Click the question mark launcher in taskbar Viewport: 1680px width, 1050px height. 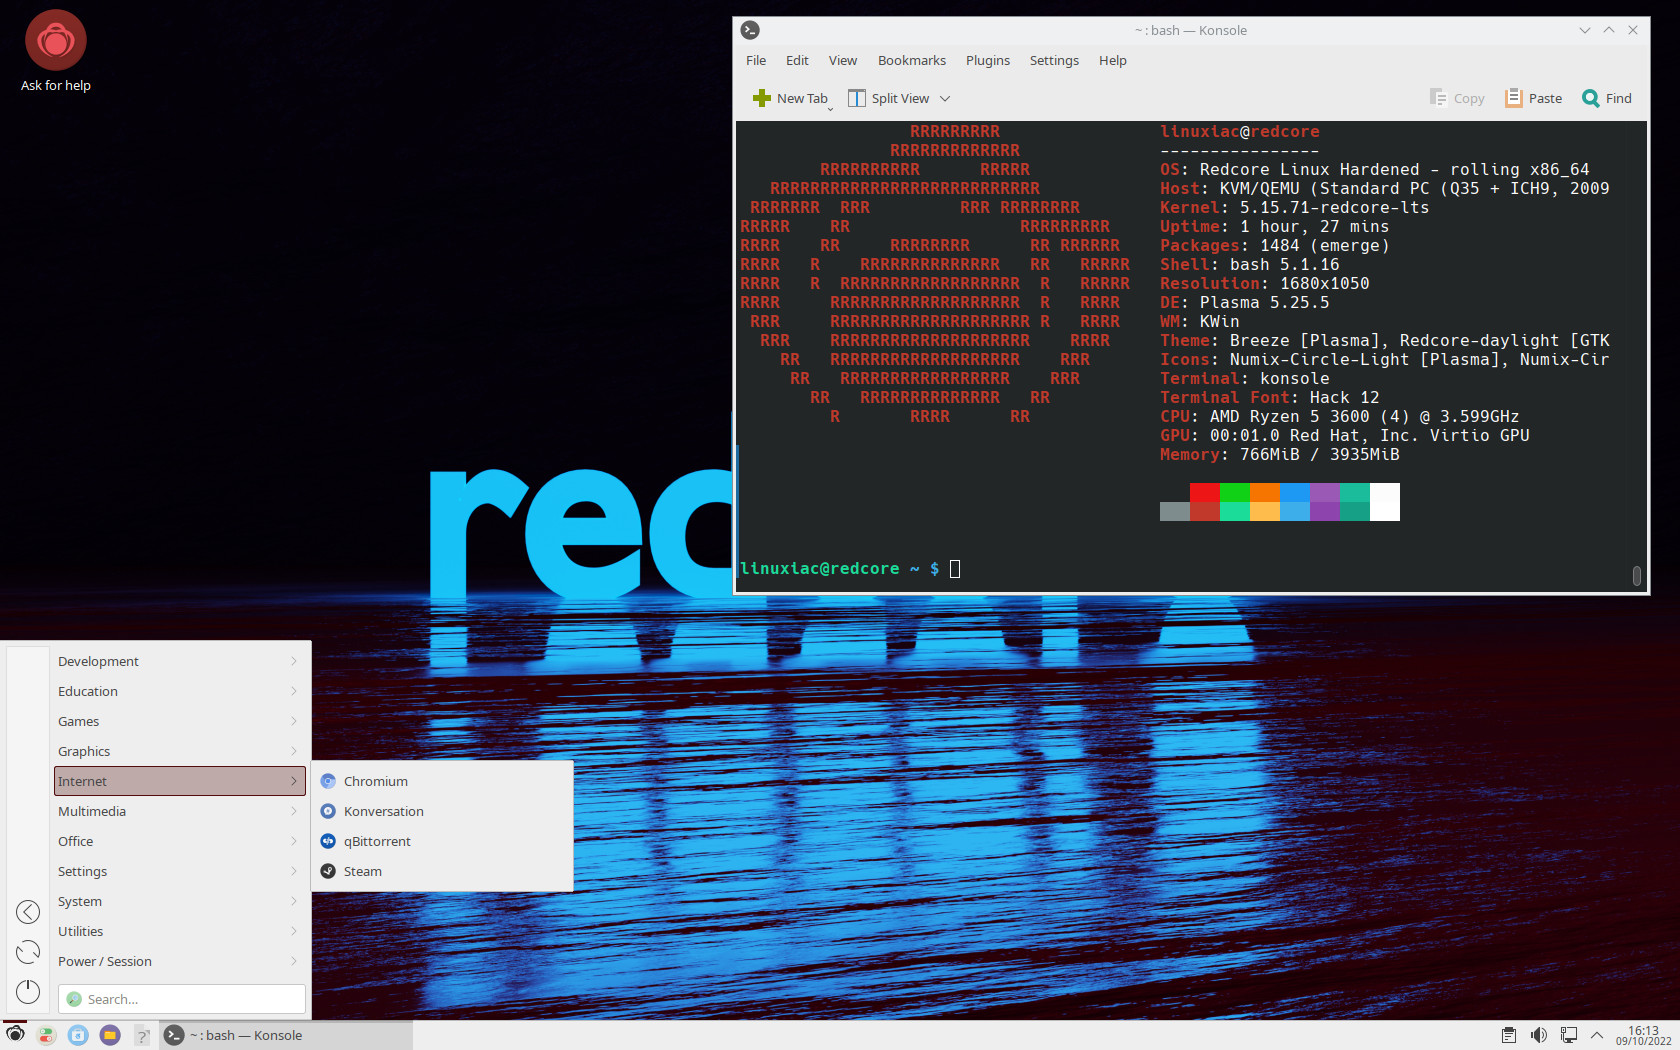(142, 1035)
